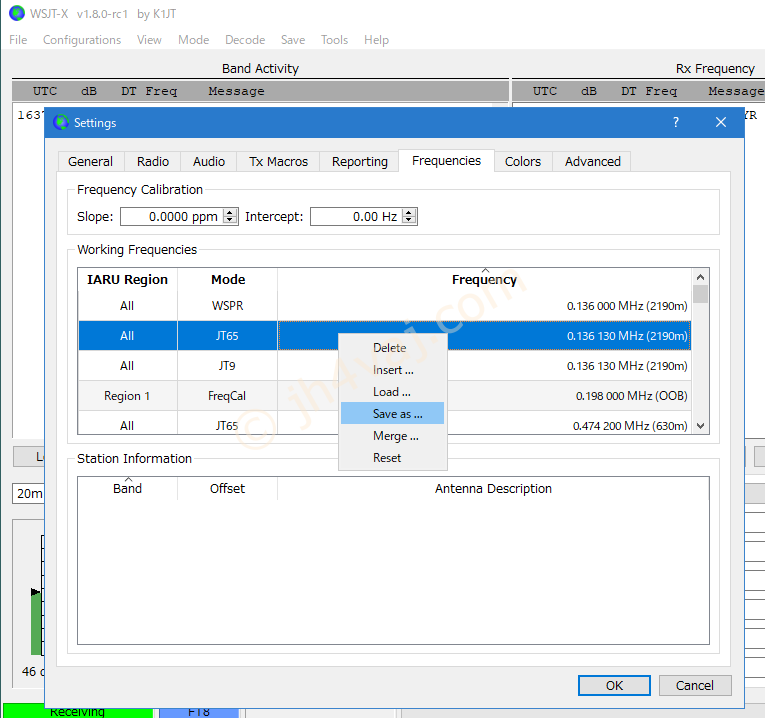Screen dimensions: 765x718
Task: Open the File menu
Action: 18,40
